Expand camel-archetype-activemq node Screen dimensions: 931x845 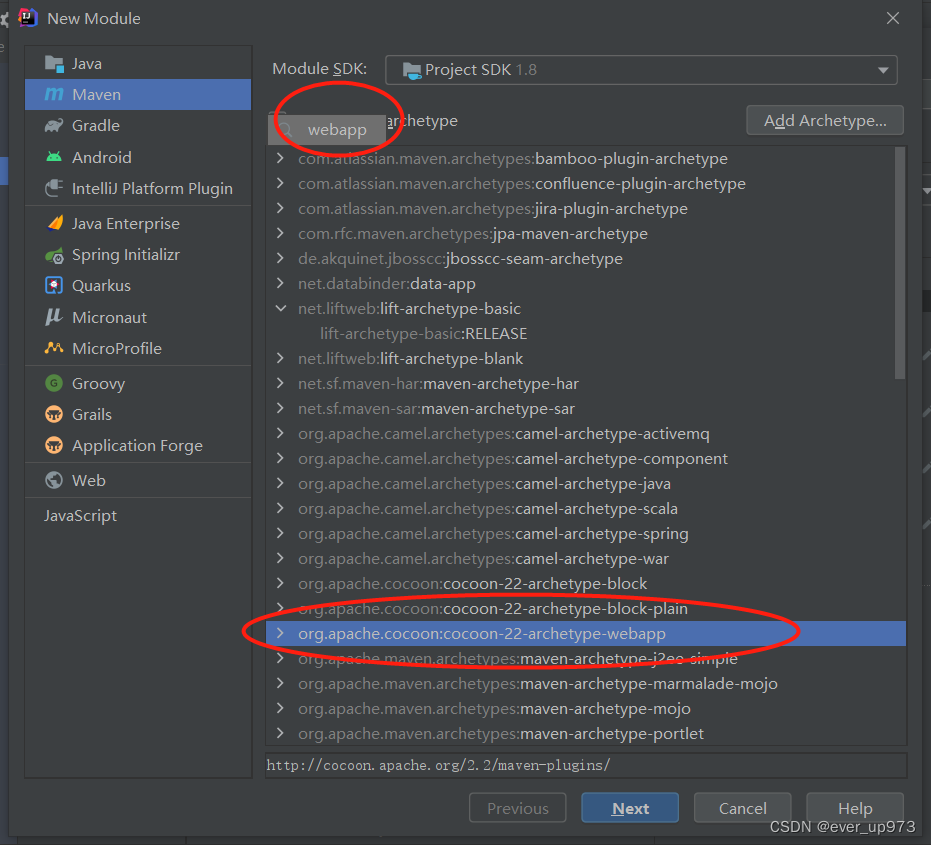[x=280, y=433]
